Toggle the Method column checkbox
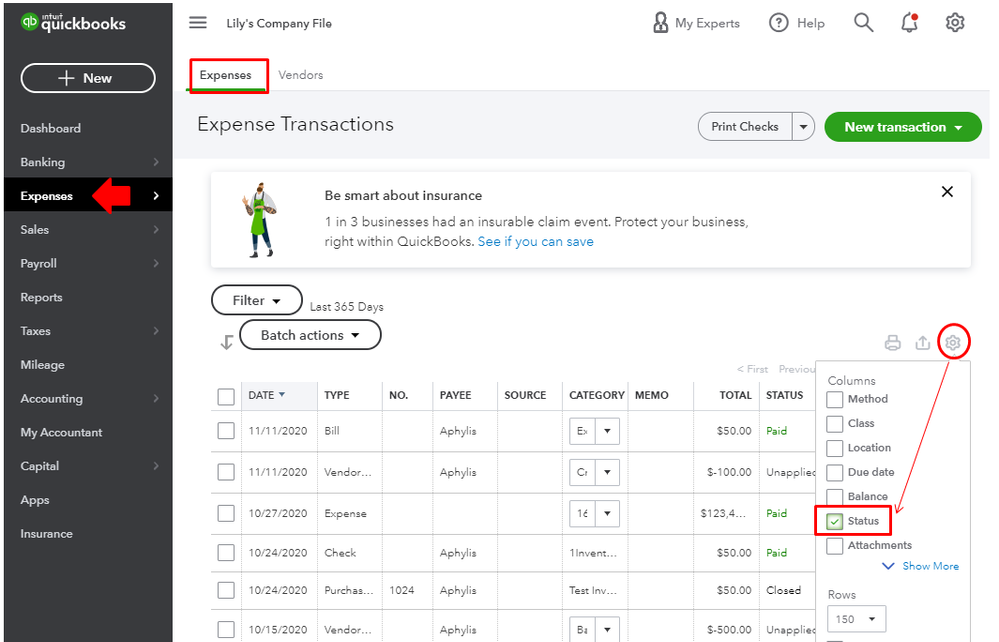 click(835, 399)
